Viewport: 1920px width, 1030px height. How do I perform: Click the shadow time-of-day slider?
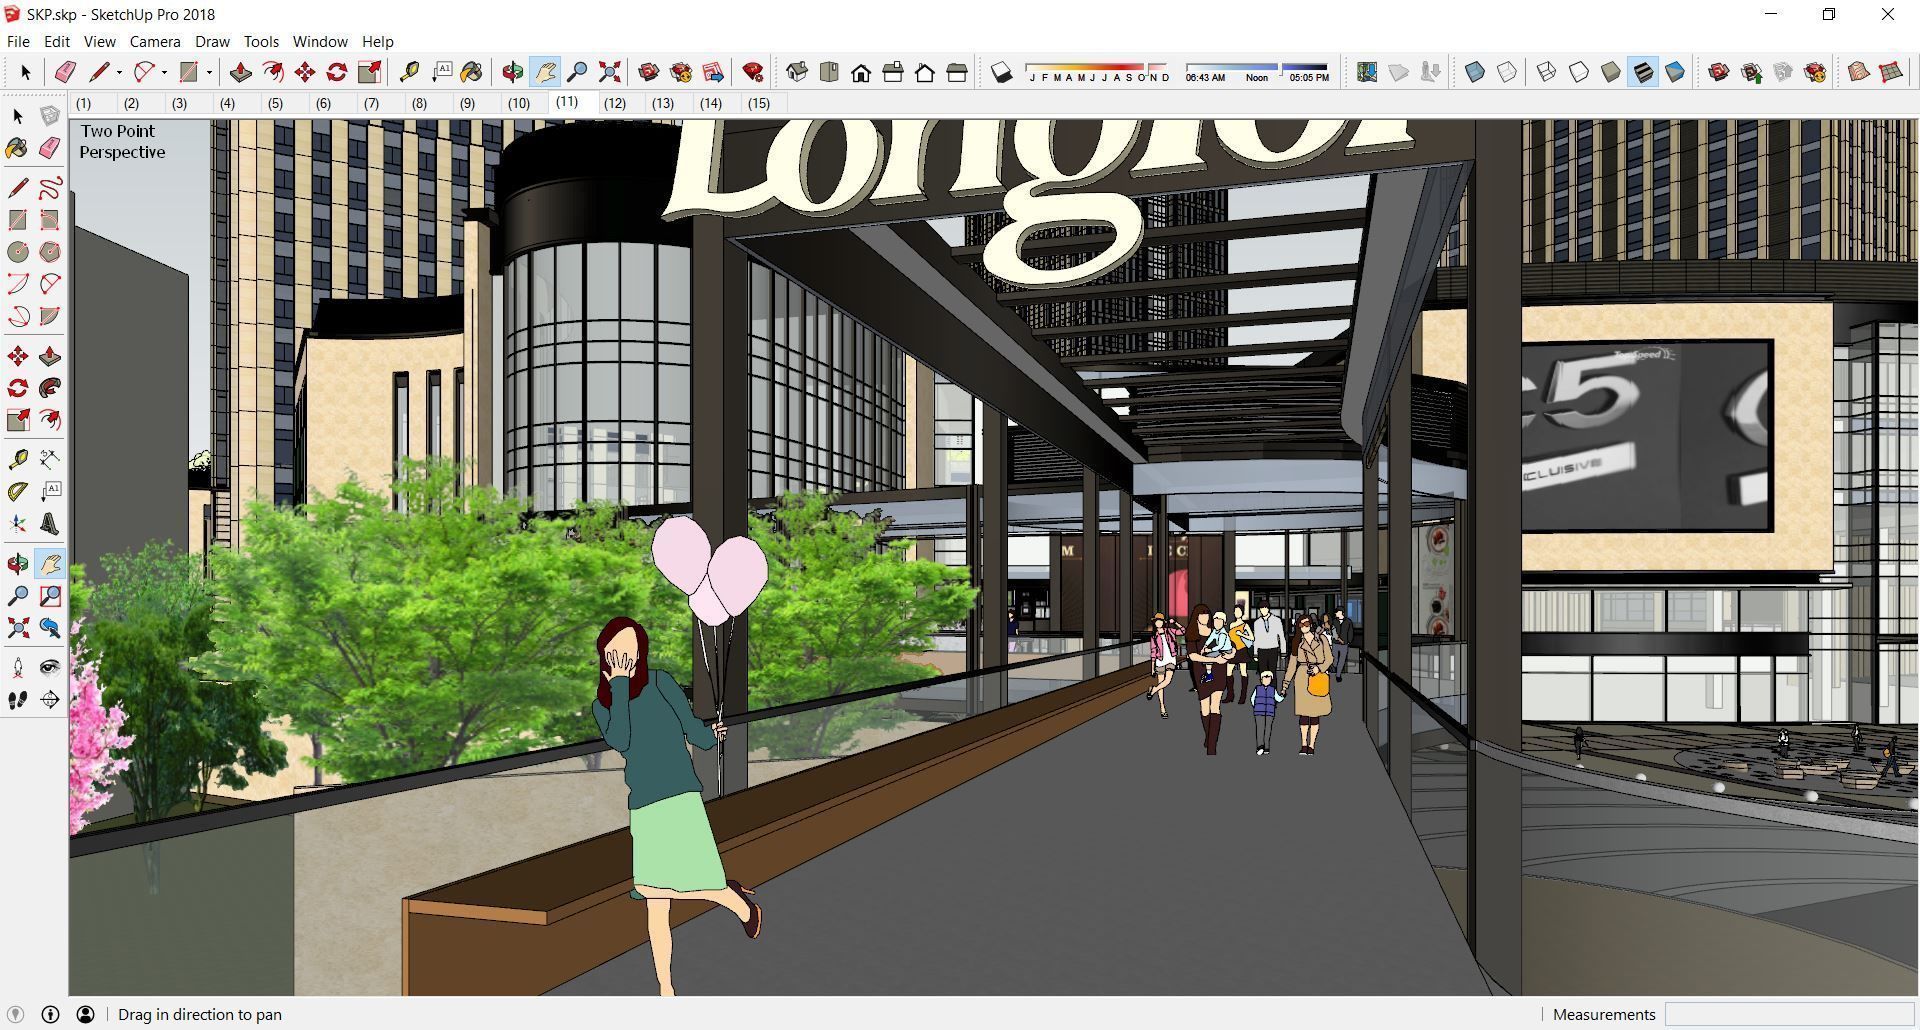click(1258, 72)
